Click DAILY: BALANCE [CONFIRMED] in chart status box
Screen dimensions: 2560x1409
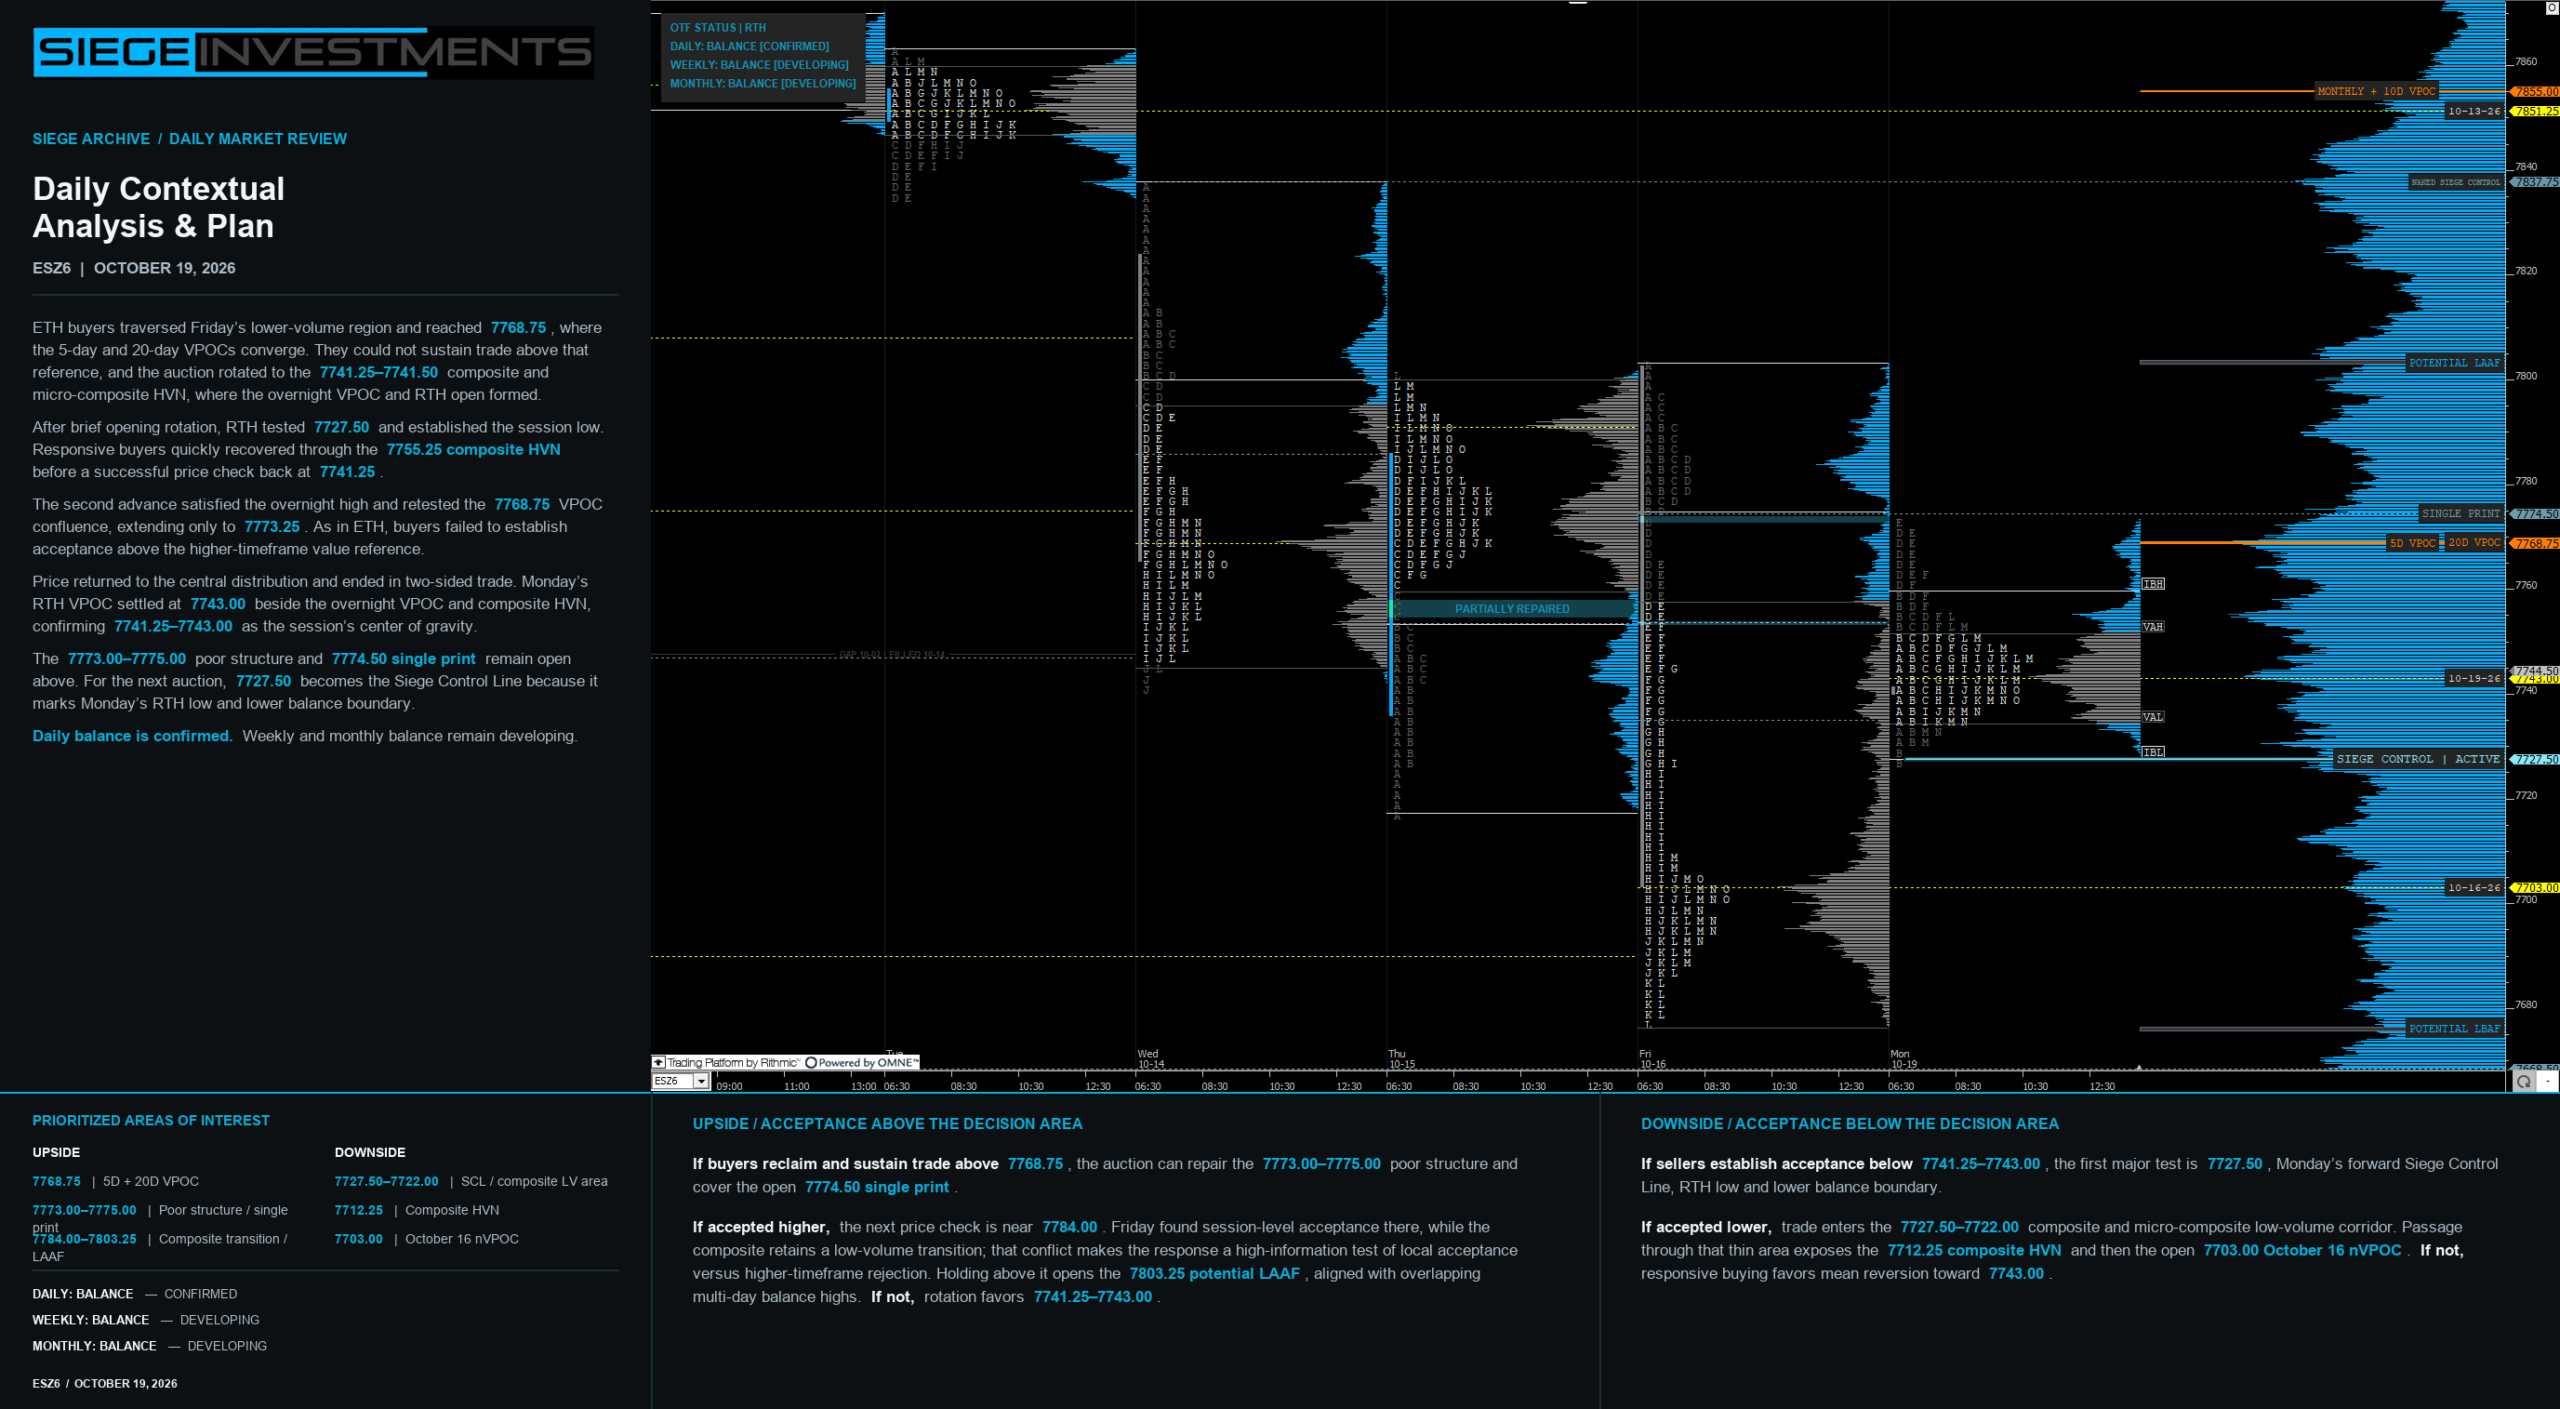pyautogui.click(x=749, y=46)
